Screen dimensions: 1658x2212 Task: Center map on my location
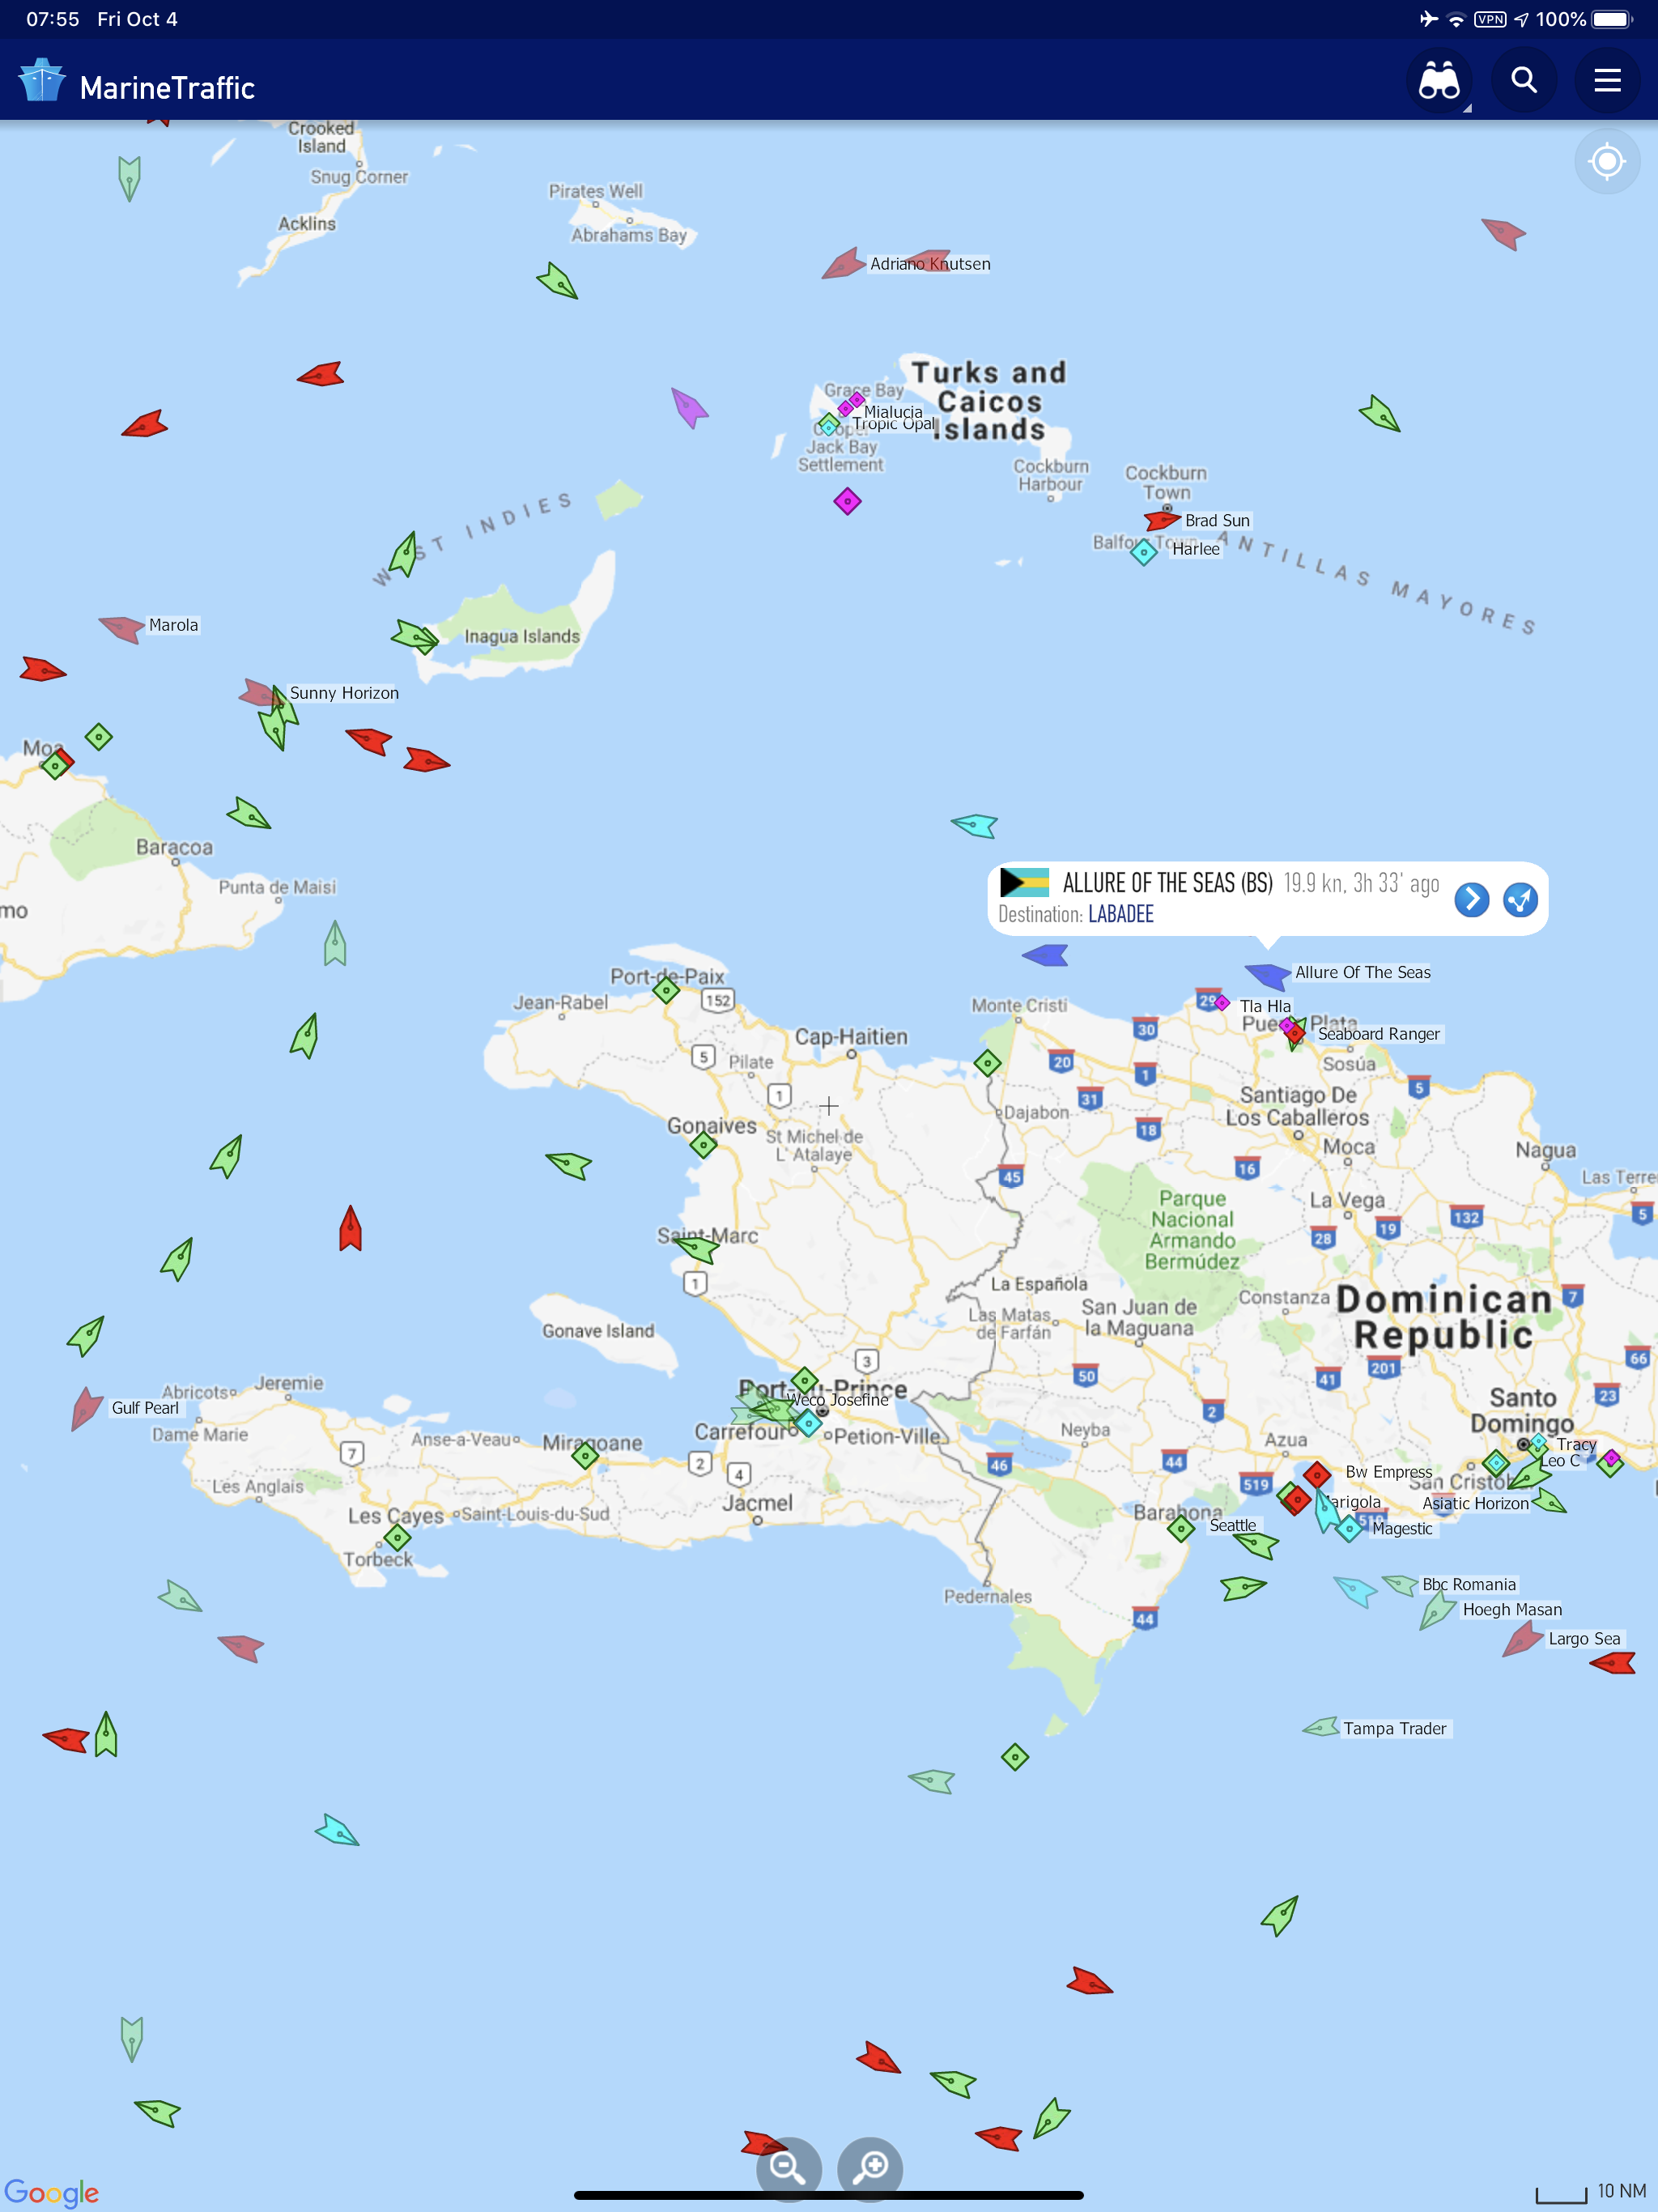click(1606, 161)
